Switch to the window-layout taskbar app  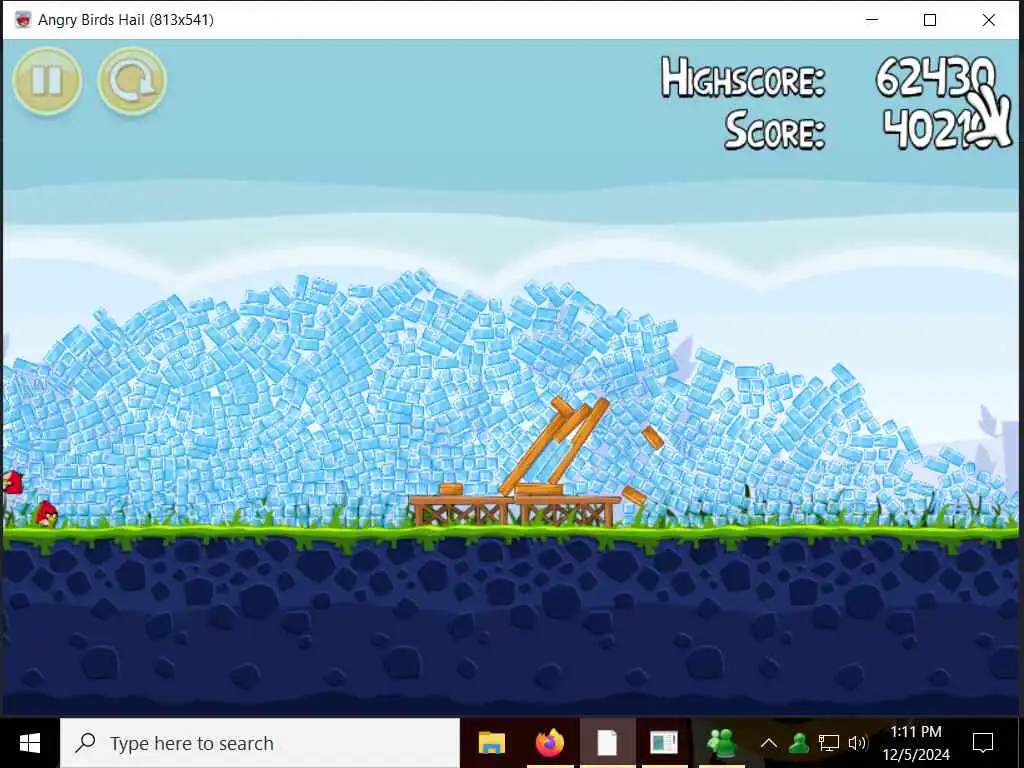coord(664,743)
